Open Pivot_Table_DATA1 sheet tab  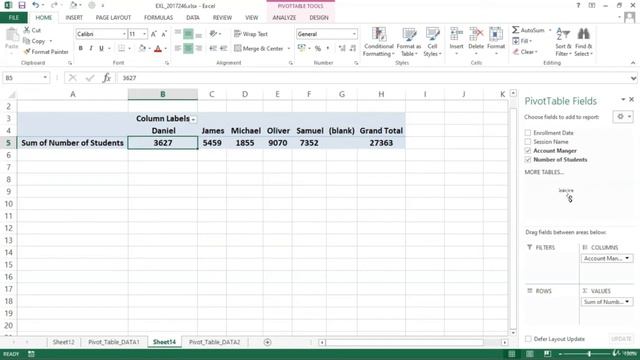114,342
